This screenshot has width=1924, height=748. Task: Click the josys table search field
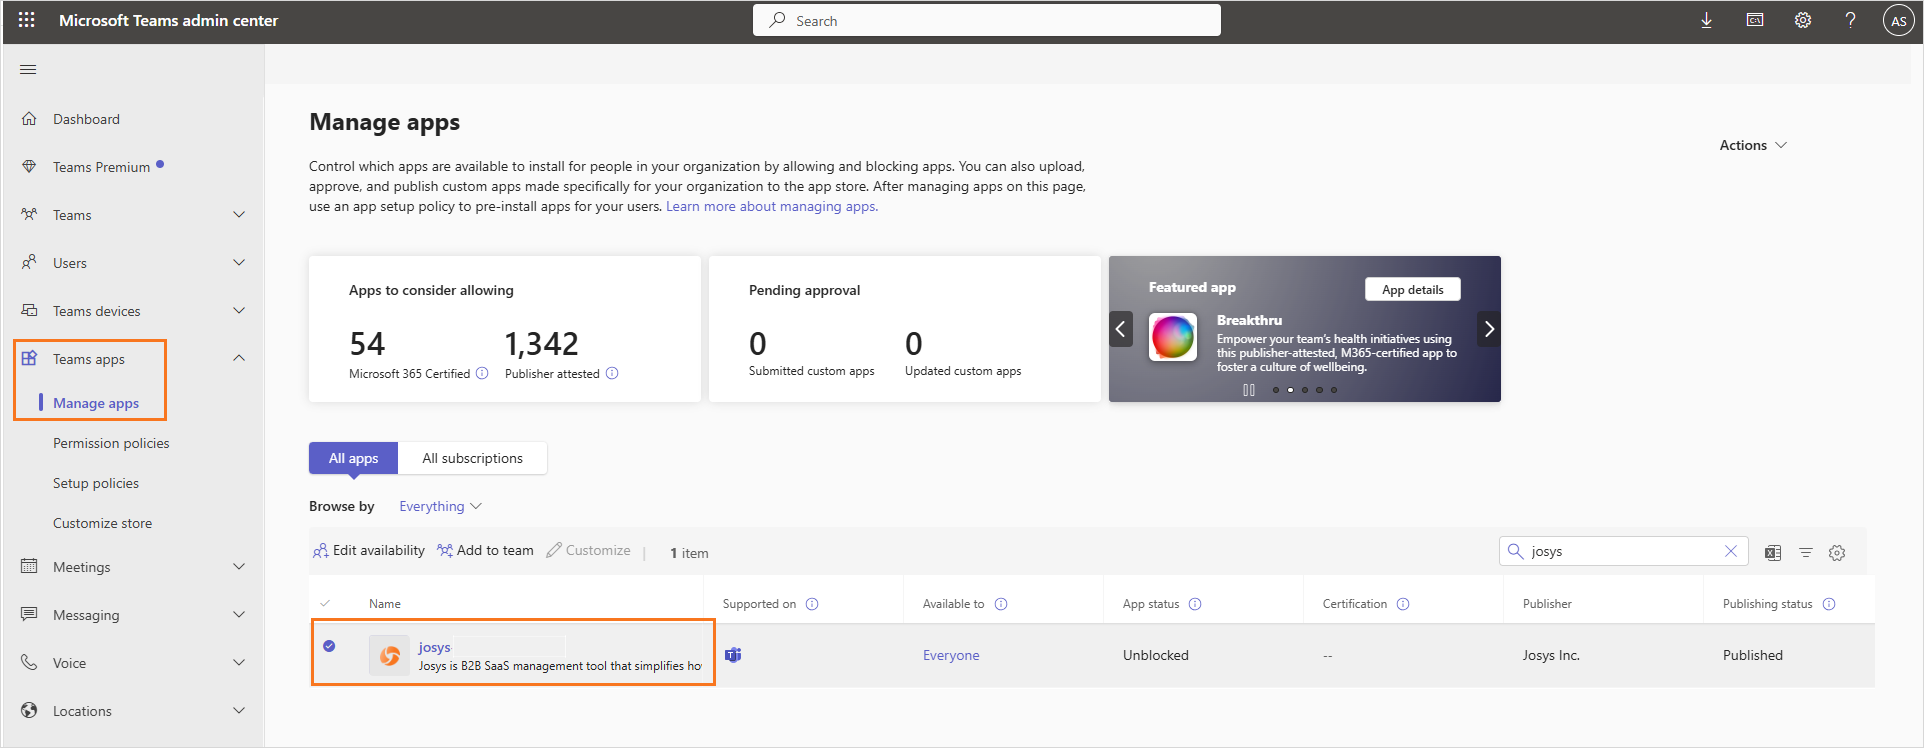(x=1624, y=551)
